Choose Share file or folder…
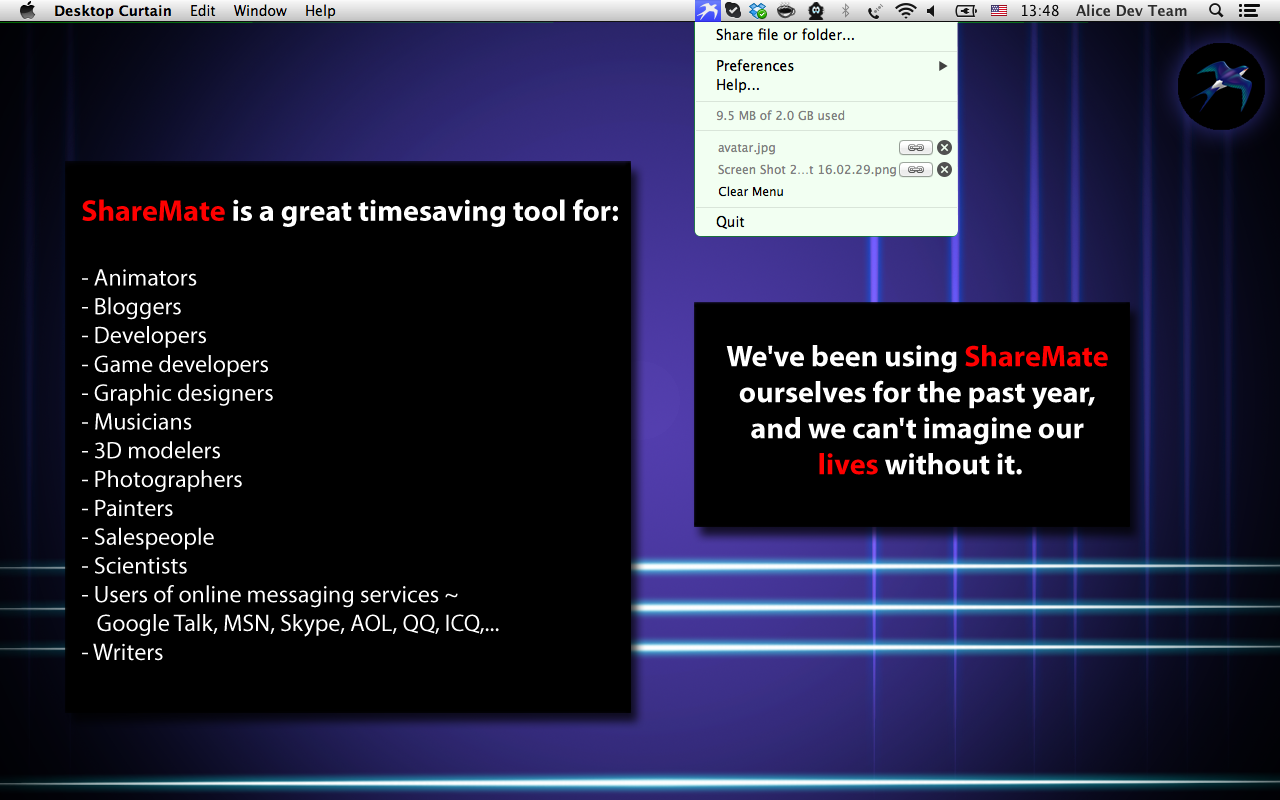 pos(785,35)
